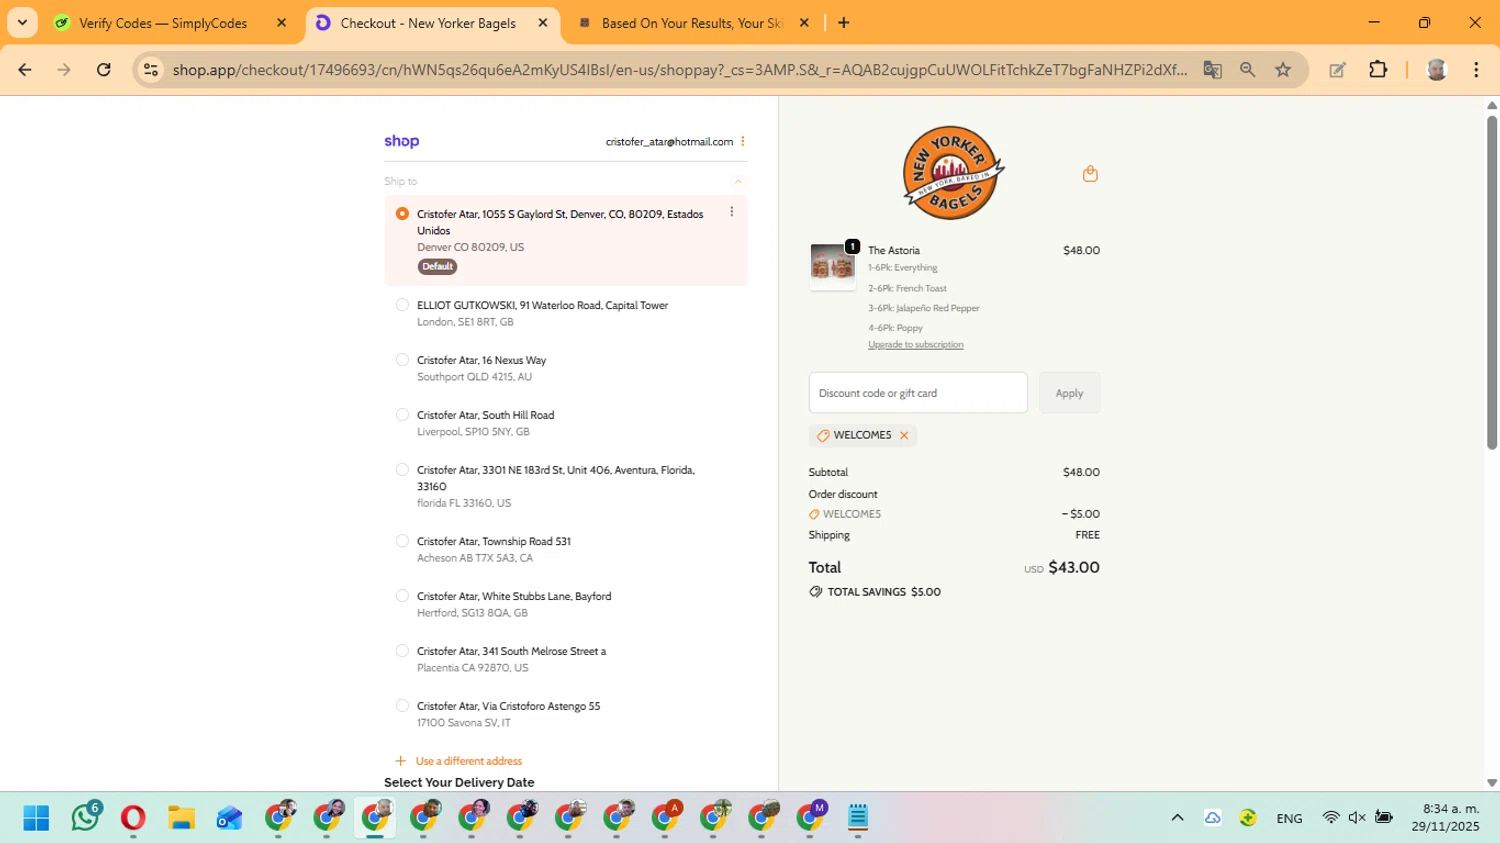The width and height of the screenshot is (1500, 843).
Task: Click the USD $43.00 total amount
Action: (x=1062, y=567)
